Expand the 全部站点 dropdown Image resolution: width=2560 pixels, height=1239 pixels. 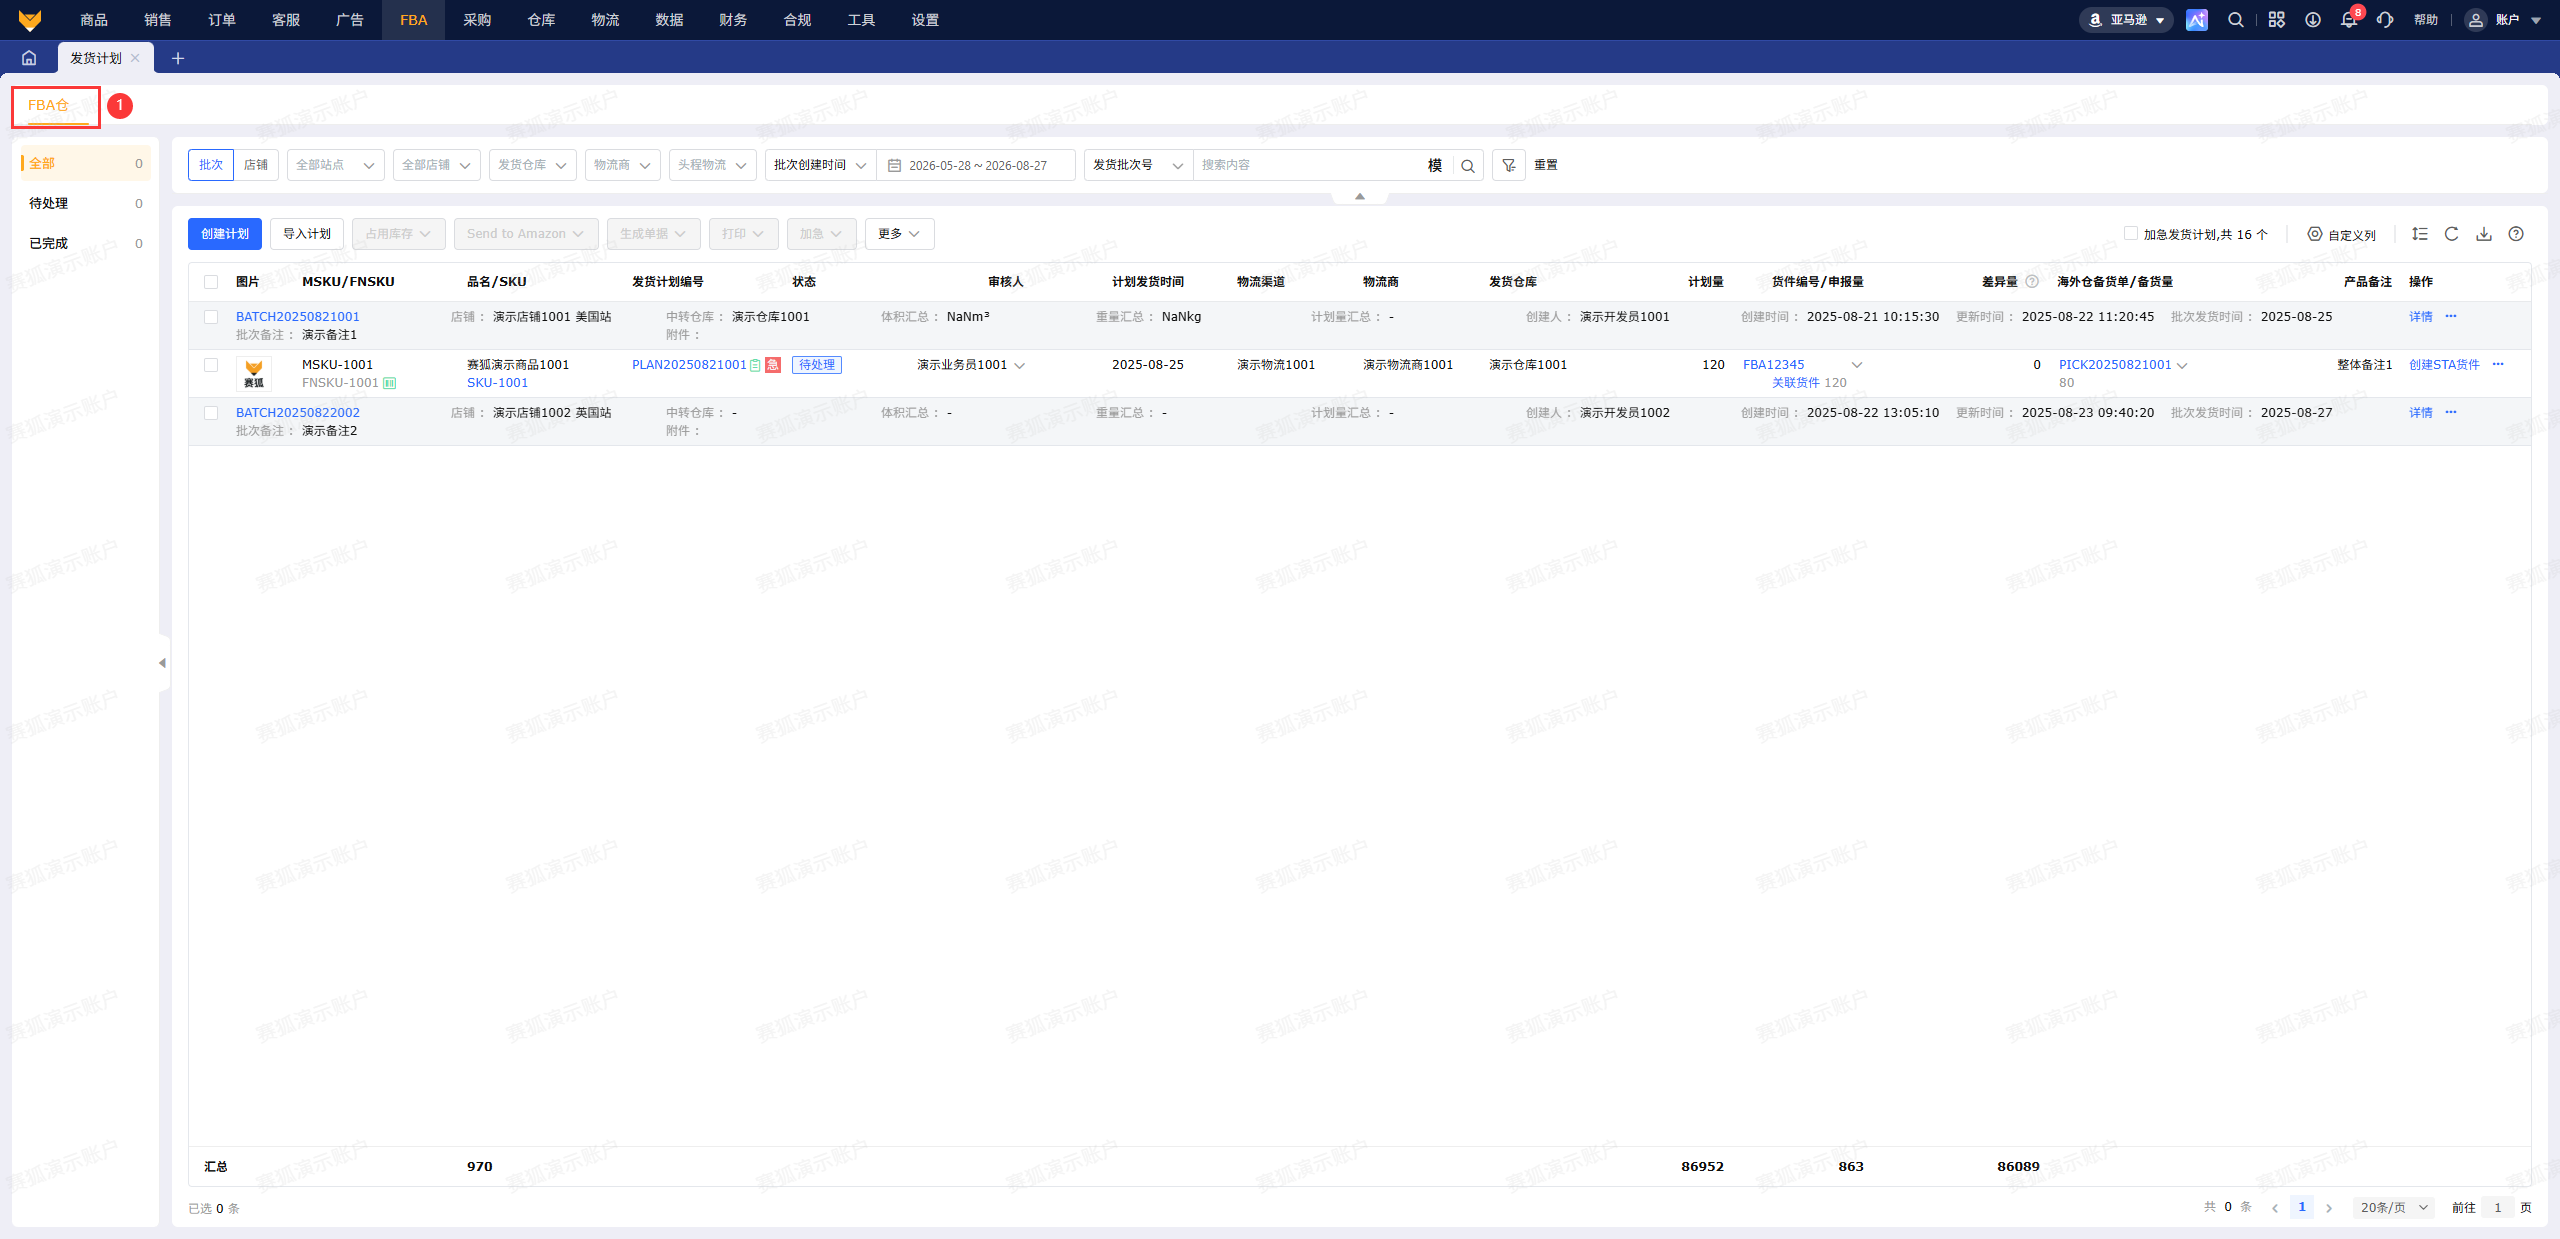point(335,165)
